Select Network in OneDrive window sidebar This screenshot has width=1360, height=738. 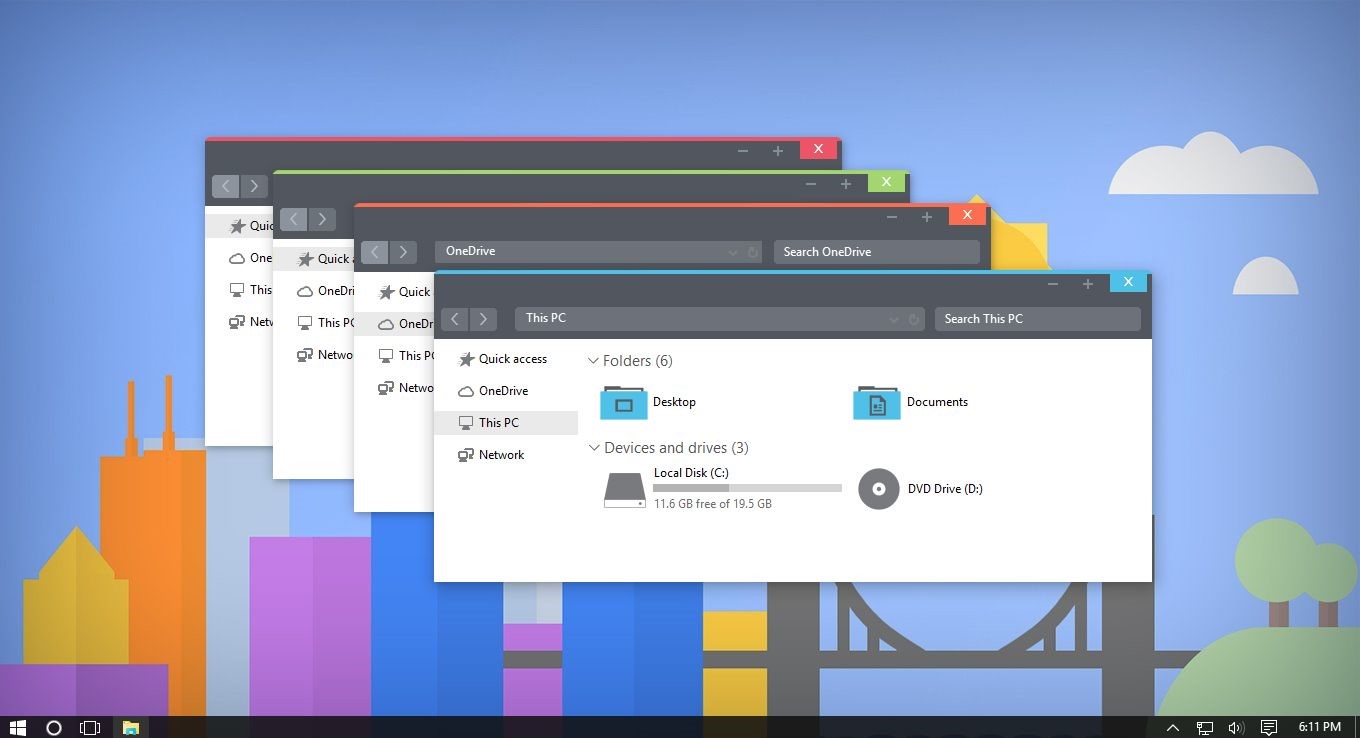(x=395, y=388)
